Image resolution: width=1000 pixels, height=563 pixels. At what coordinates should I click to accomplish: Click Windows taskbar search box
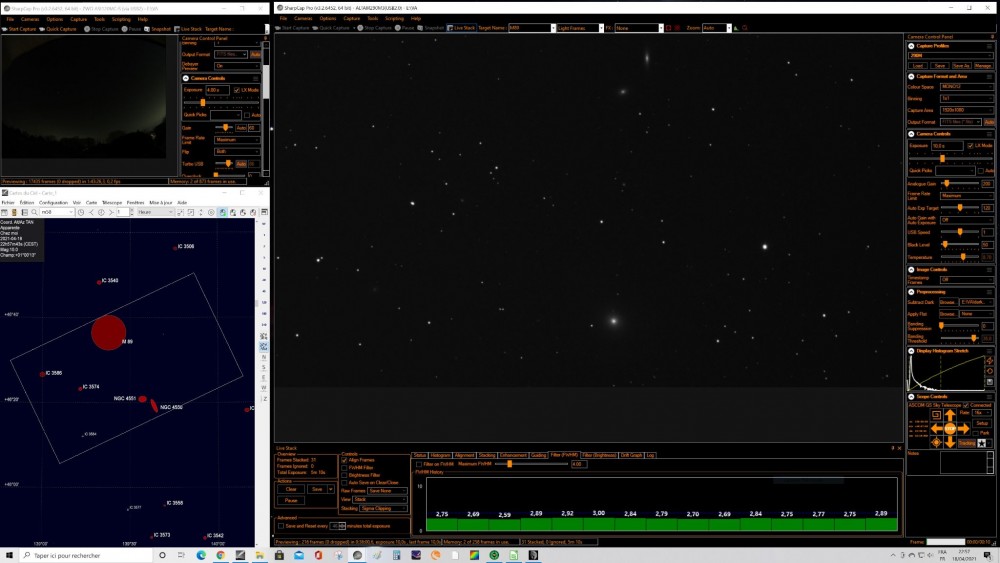coord(86,555)
